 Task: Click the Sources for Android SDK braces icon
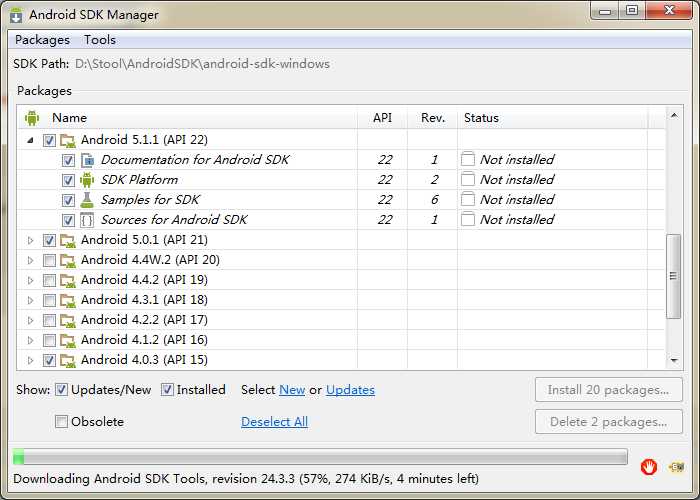click(87, 220)
